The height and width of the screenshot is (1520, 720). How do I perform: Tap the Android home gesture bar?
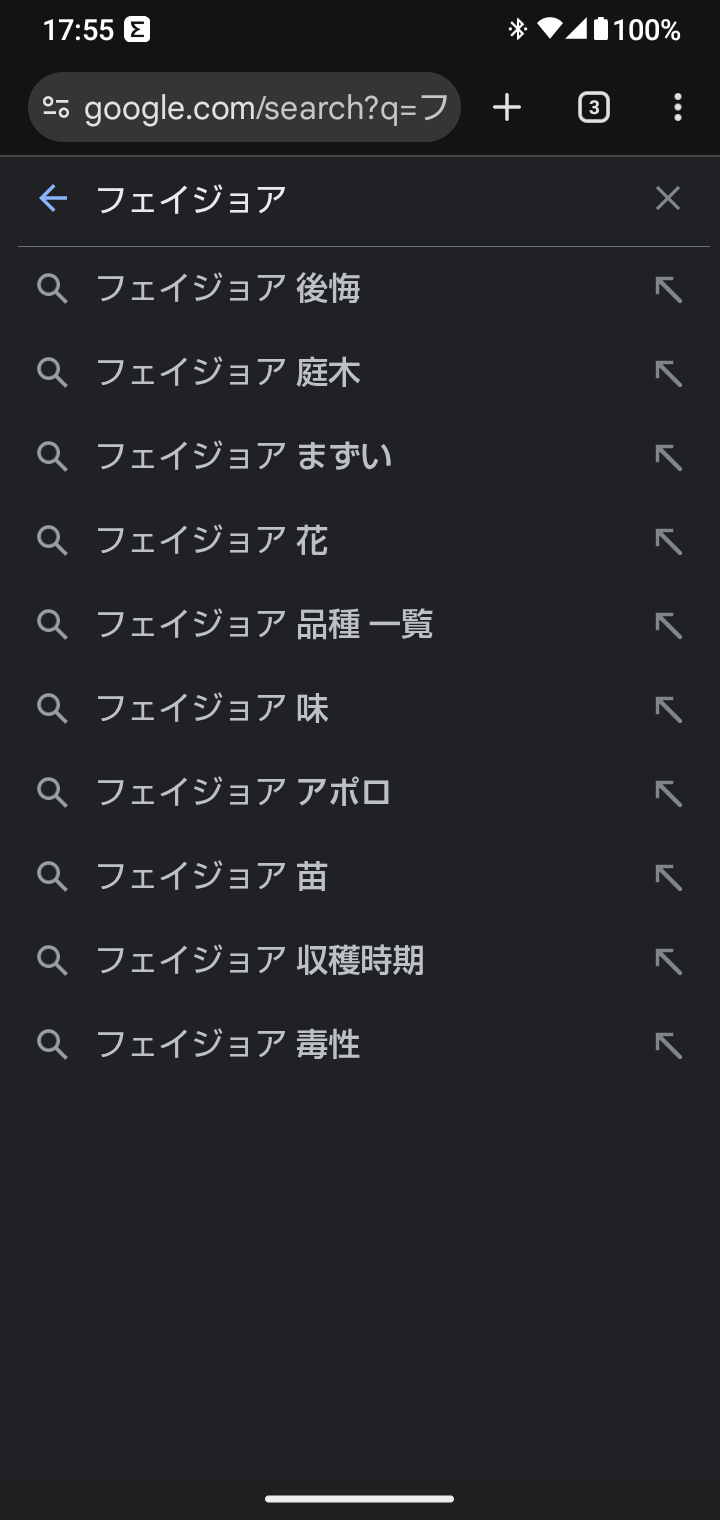[360, 1498]
